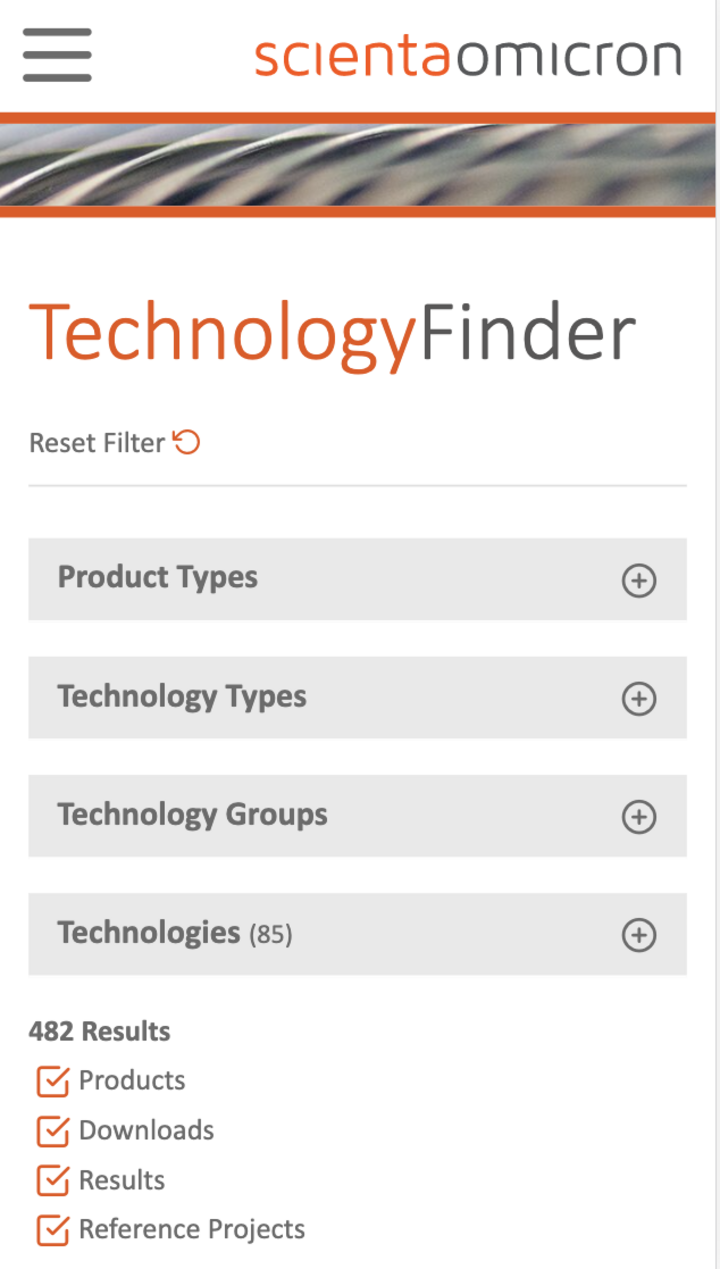Click the TechnologyFinder page heading
The height and width of the screenshot is (1269, 720).
[332, 333]
